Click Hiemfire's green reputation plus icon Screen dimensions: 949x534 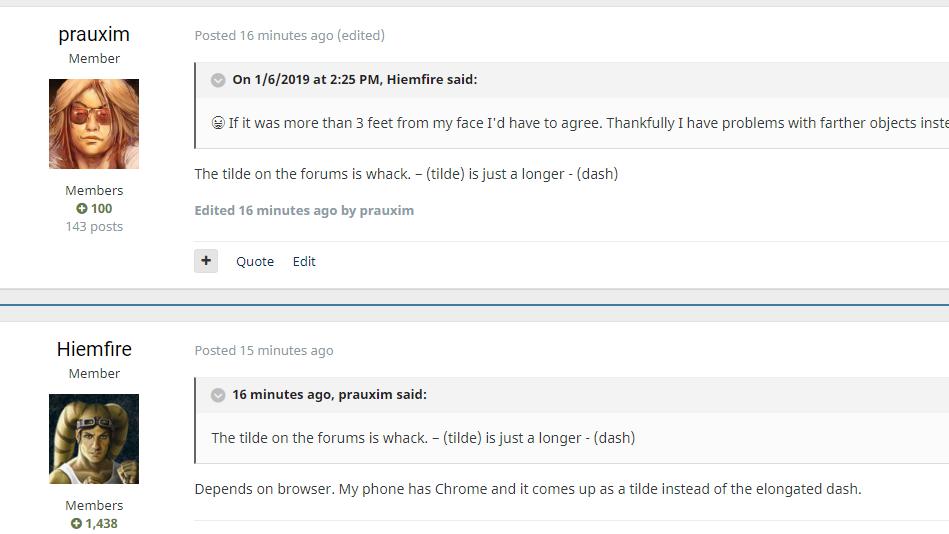76,524
